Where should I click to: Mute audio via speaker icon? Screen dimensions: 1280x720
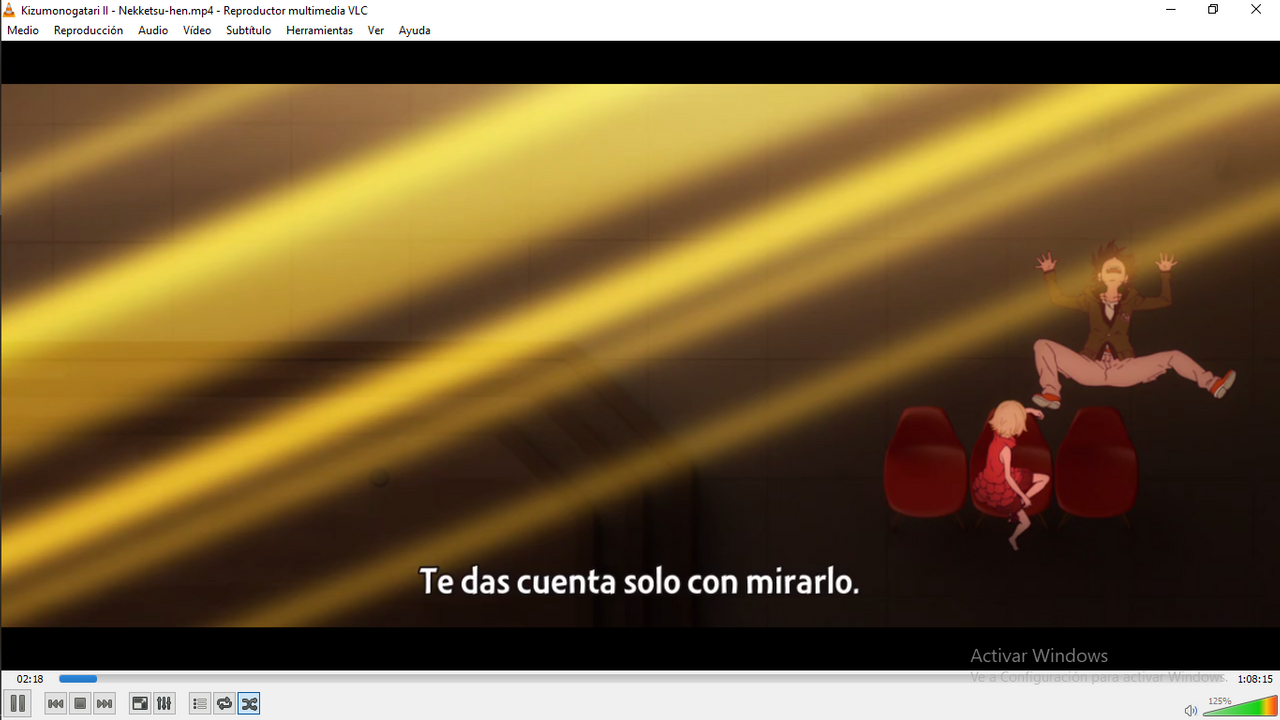[x=1190, y=710]
